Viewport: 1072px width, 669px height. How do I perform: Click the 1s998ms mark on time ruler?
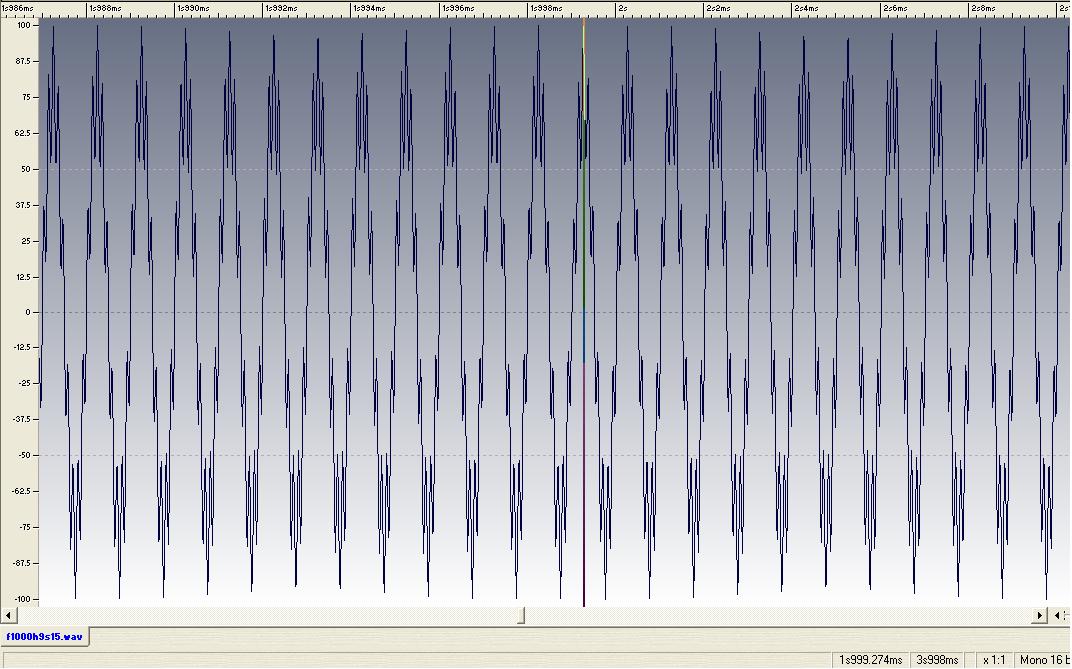(x=546, y=8)
